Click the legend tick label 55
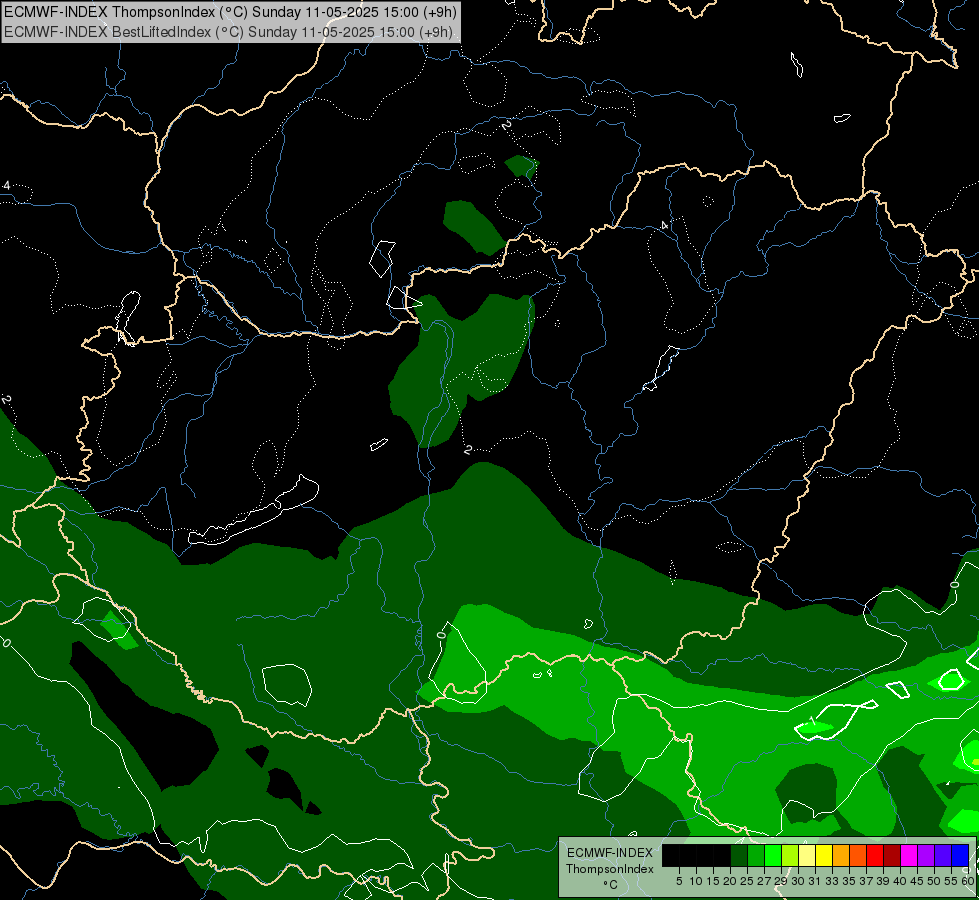Screen dimensions: 979x900 [951, 881]
